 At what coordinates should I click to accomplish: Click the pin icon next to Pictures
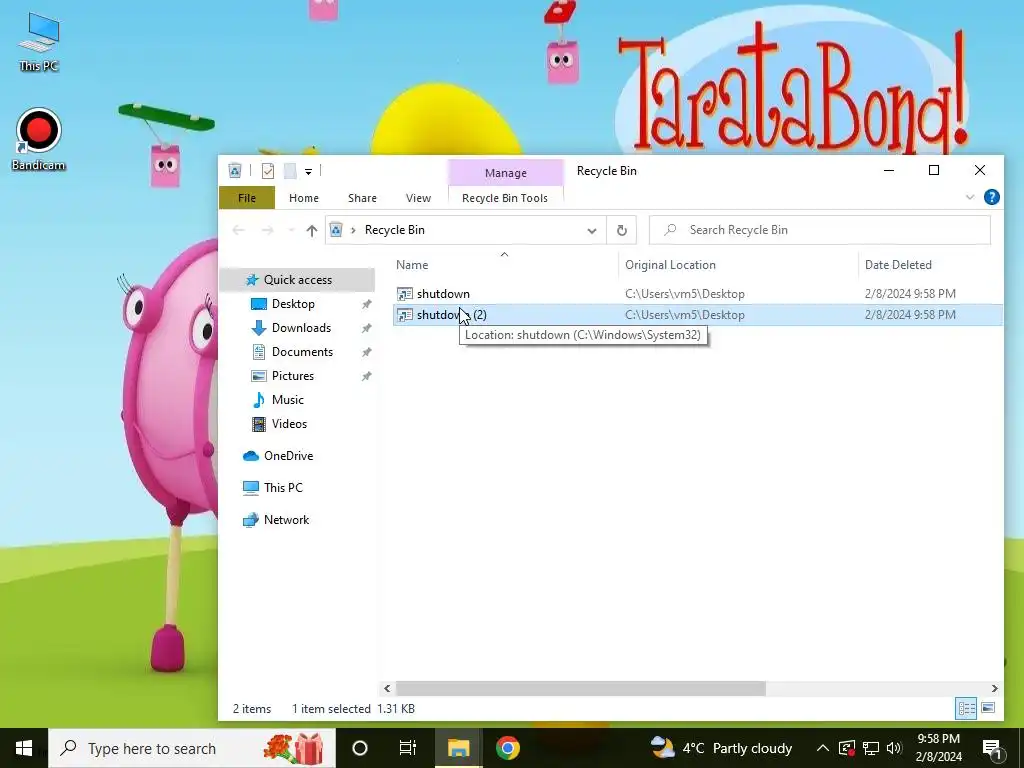[x=366, y=377]
